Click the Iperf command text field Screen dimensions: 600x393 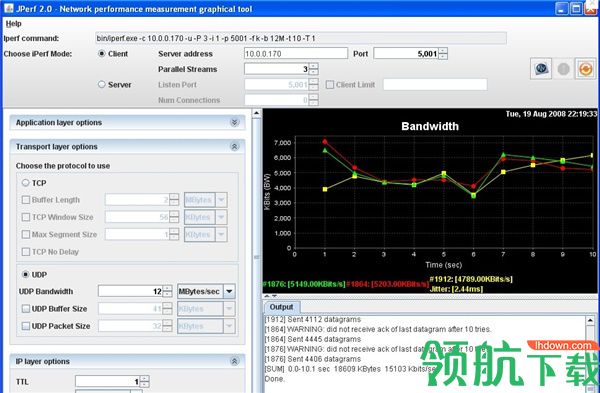pyautogui.click(x=301, y=38)
